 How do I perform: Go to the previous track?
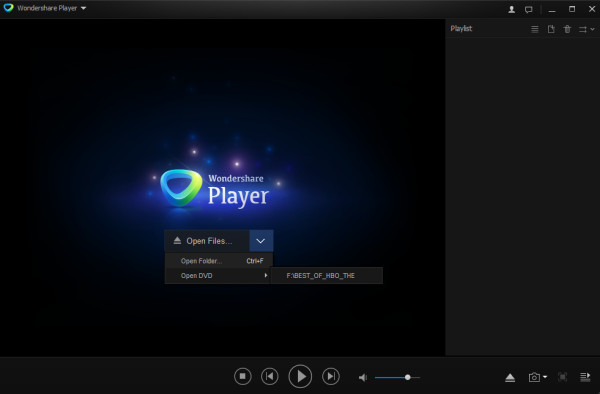pyautogui.click(x=270, y=376)
